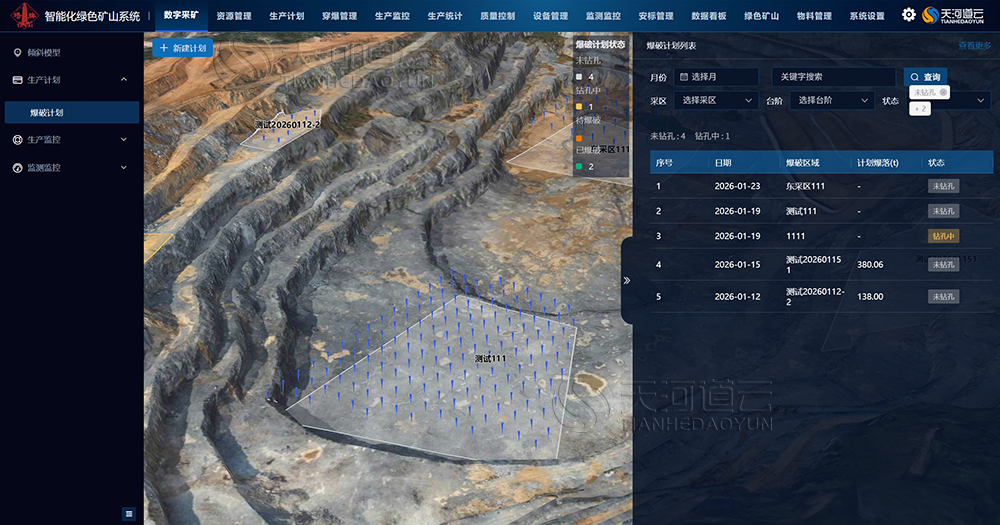The image size is (1000, 525).
Task: Remove the 未钻孔 status filter tag
Action: click(x=943, y=92)
